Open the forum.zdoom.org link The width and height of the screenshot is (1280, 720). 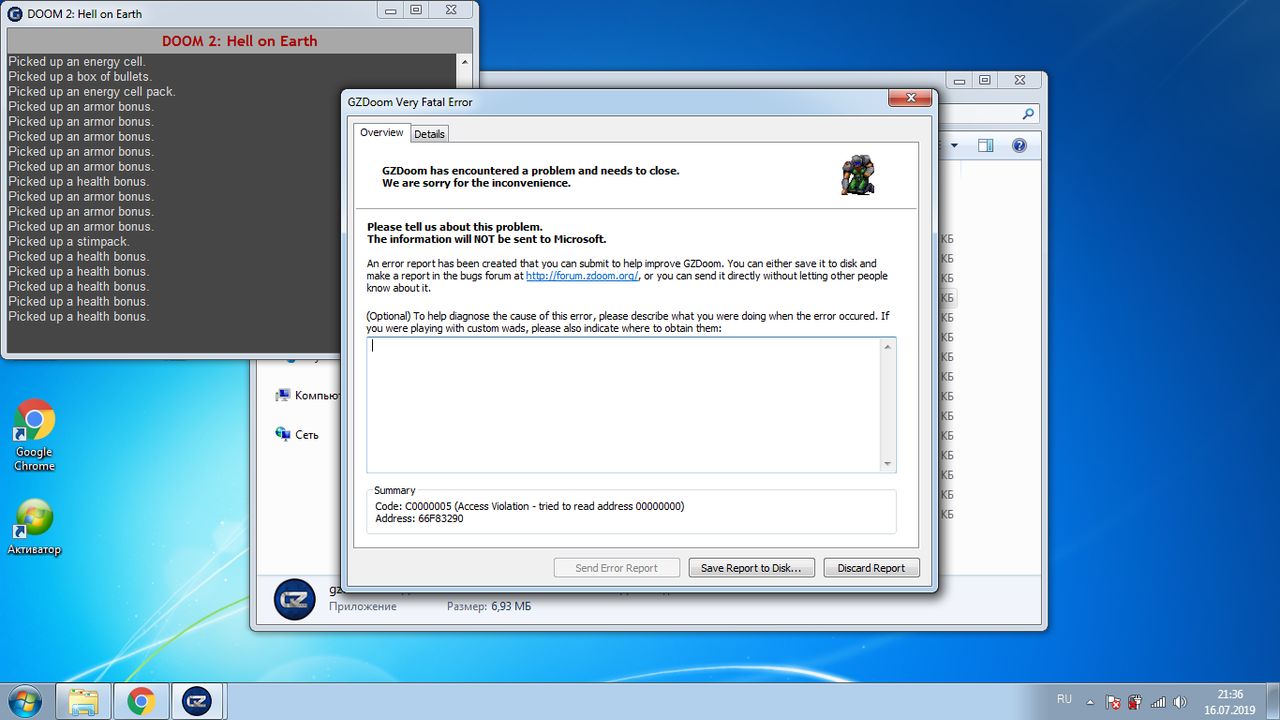582,276
